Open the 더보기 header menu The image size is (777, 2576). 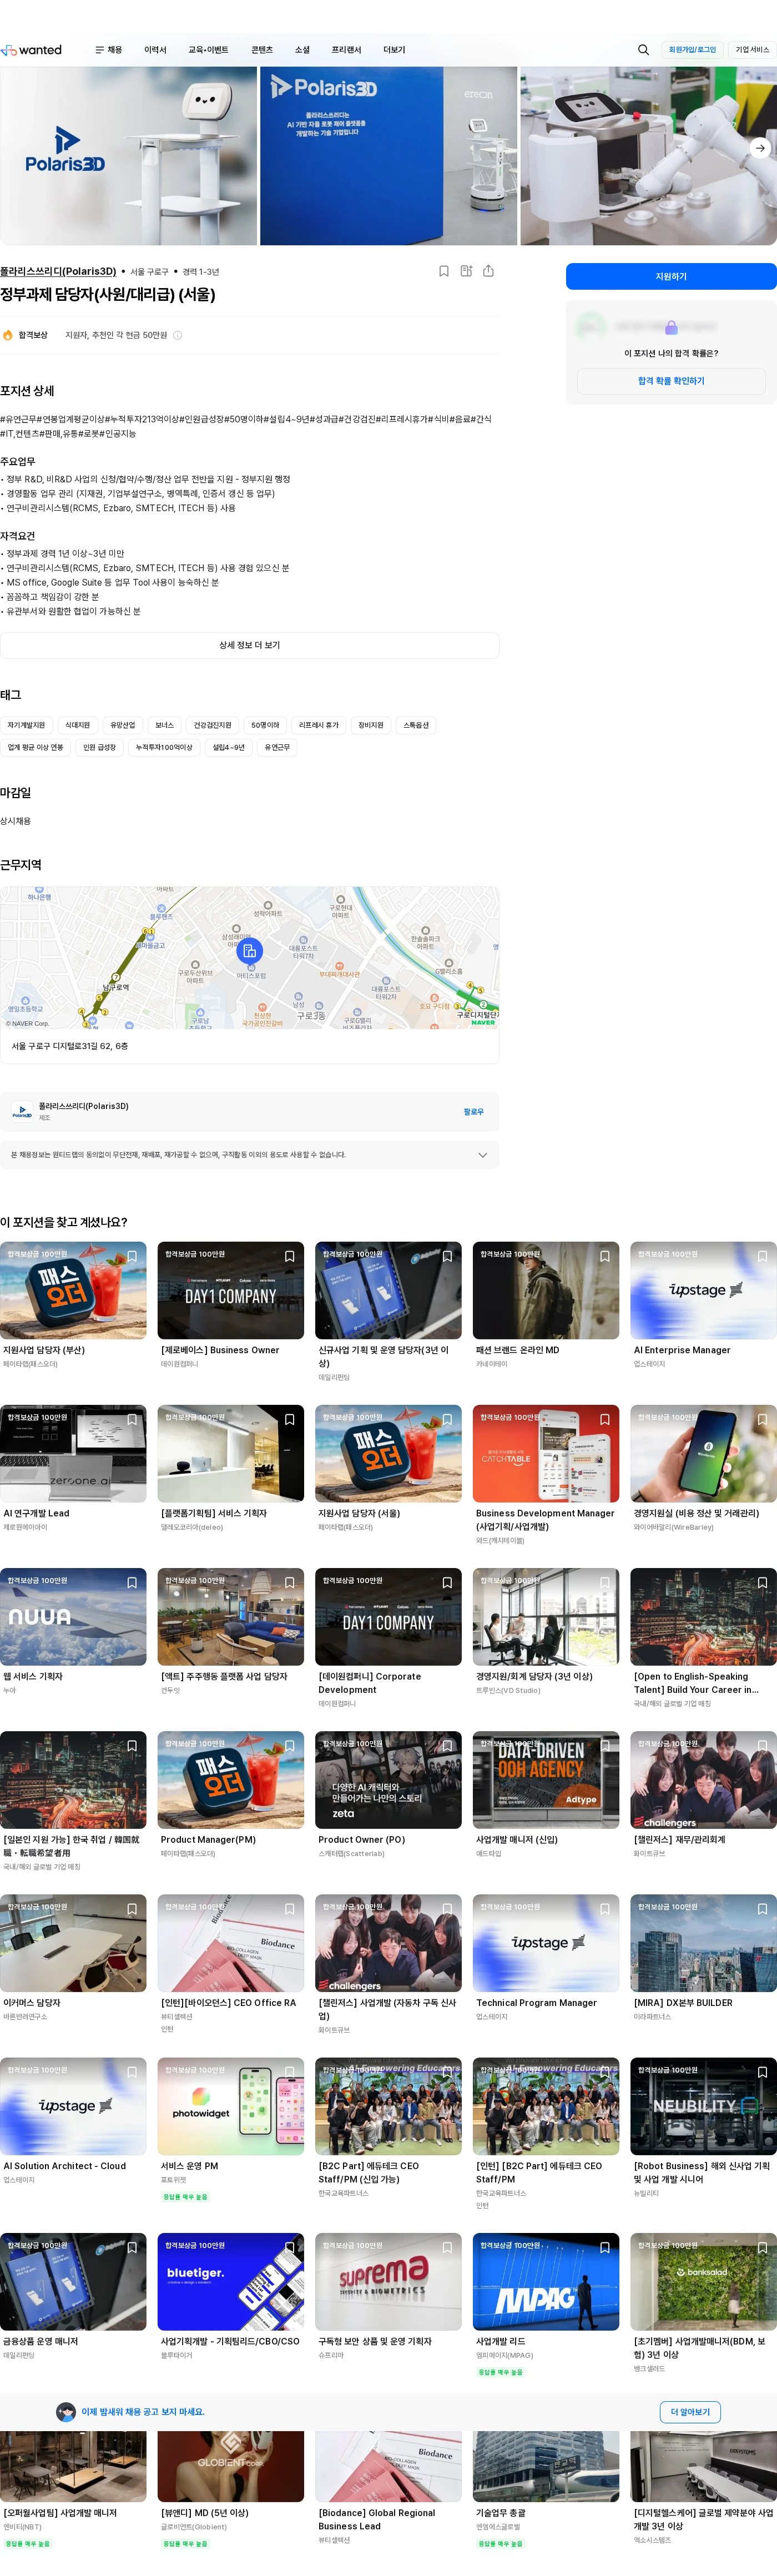coord(394,50)
